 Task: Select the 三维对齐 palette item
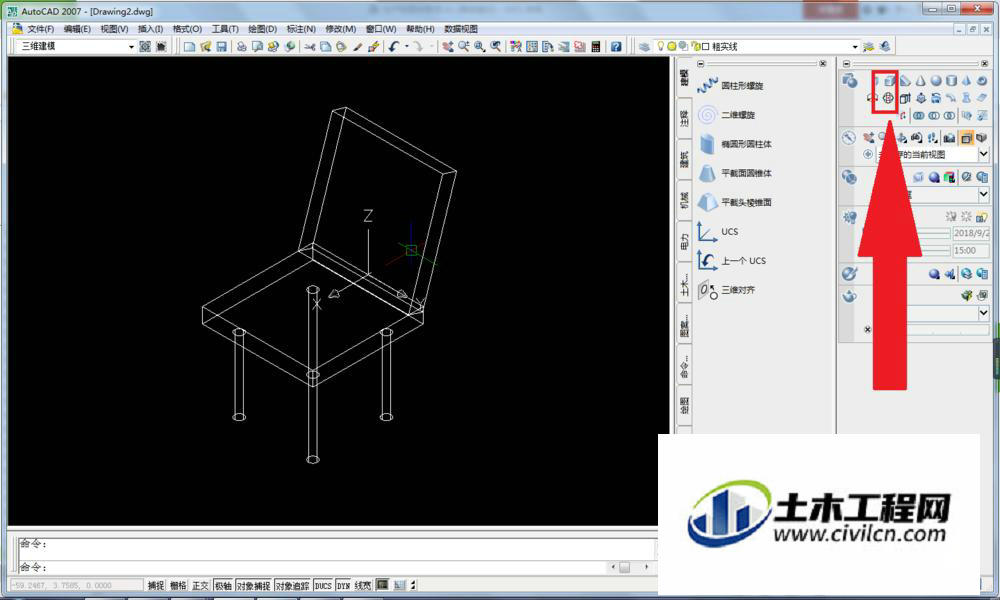[726, 290]
